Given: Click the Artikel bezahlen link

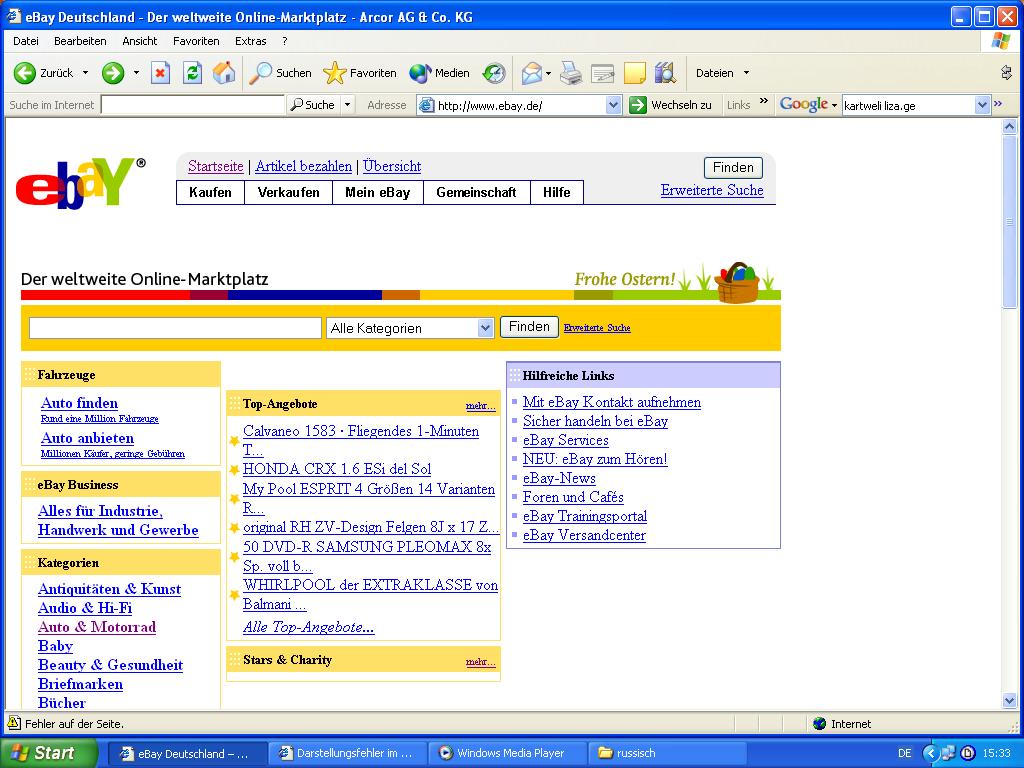Looking at the screenshot, I should 303,166.
